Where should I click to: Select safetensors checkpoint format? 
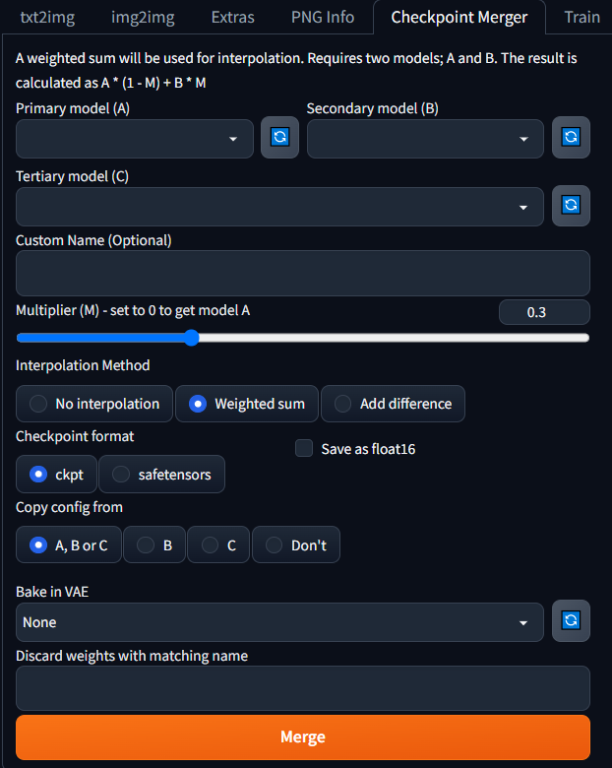(161, 474)
